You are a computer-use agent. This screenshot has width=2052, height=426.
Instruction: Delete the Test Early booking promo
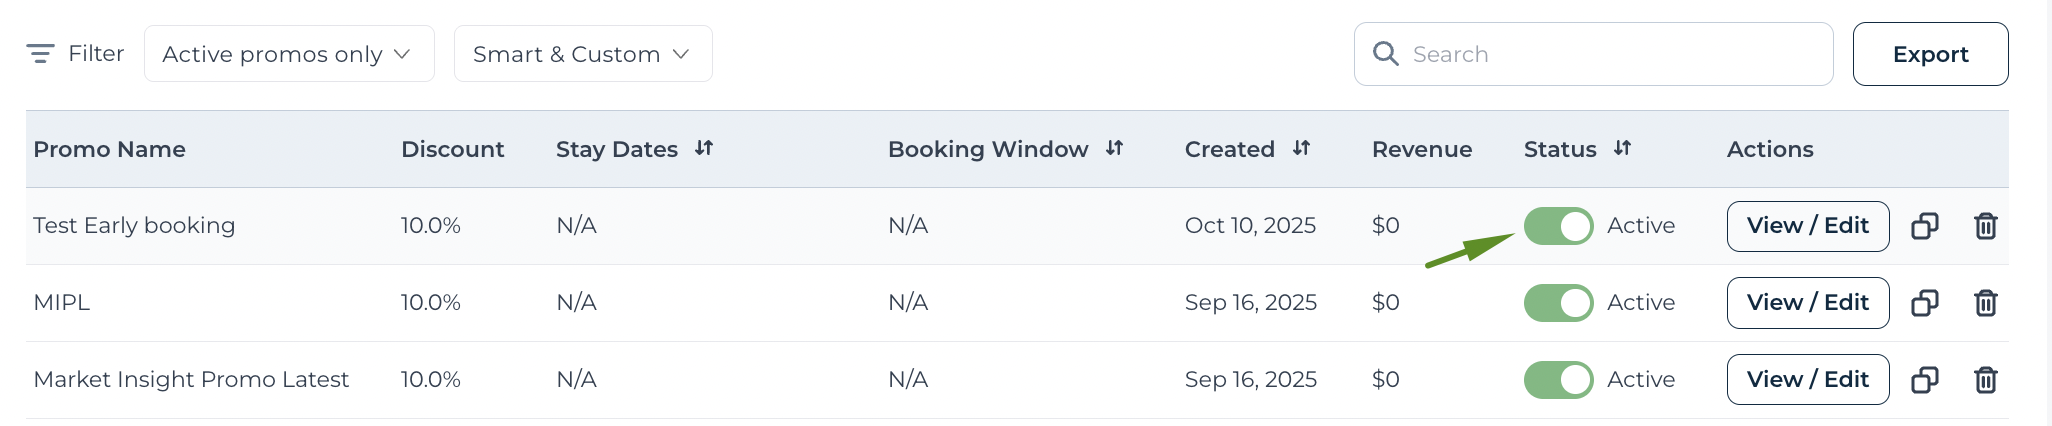coord(1985,227)
